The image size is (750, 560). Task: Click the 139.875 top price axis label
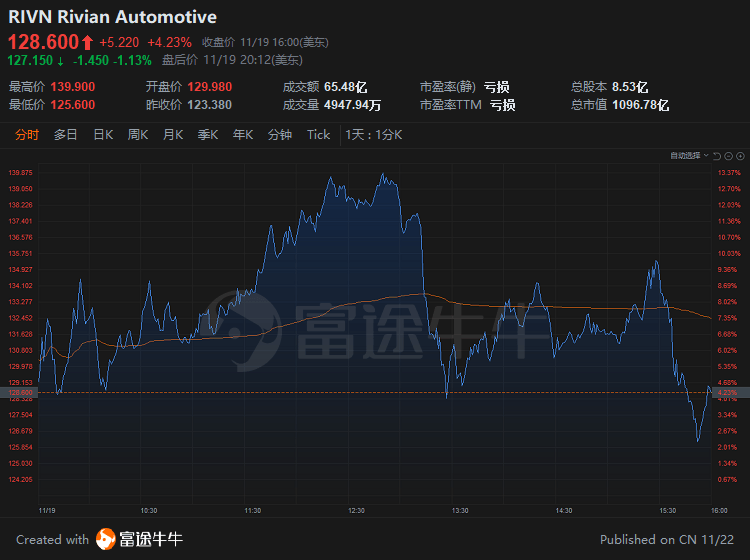[20, 173]
